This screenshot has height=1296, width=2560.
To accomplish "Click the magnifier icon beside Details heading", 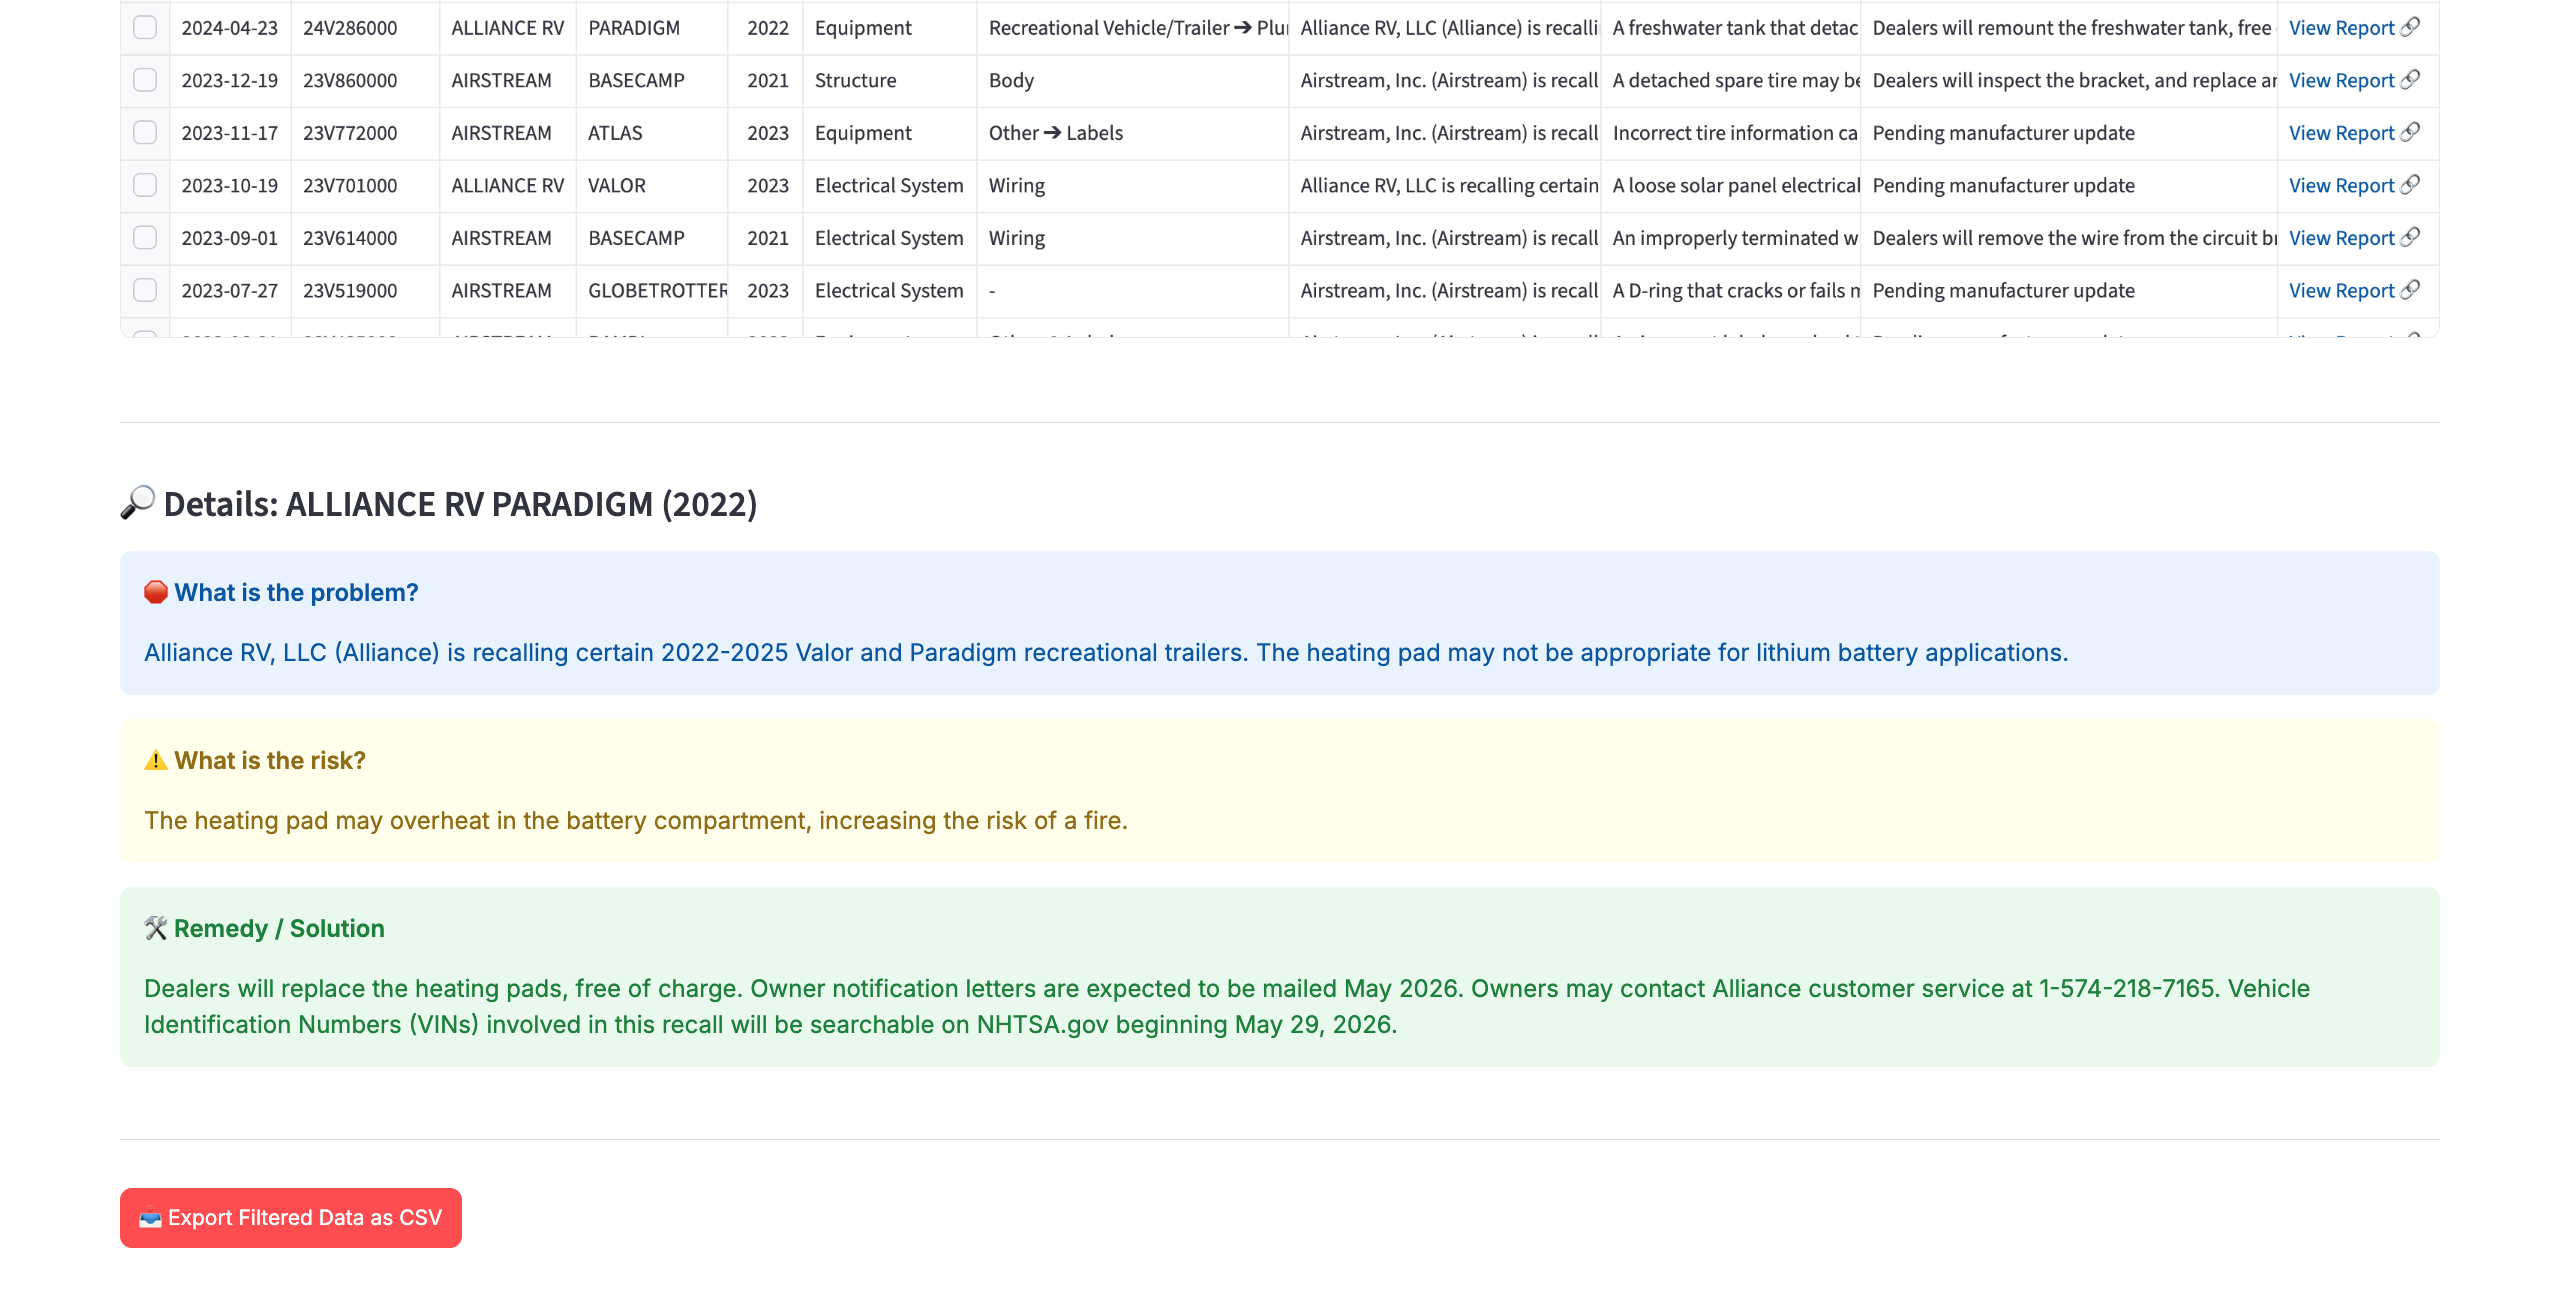I will [138, 502].
